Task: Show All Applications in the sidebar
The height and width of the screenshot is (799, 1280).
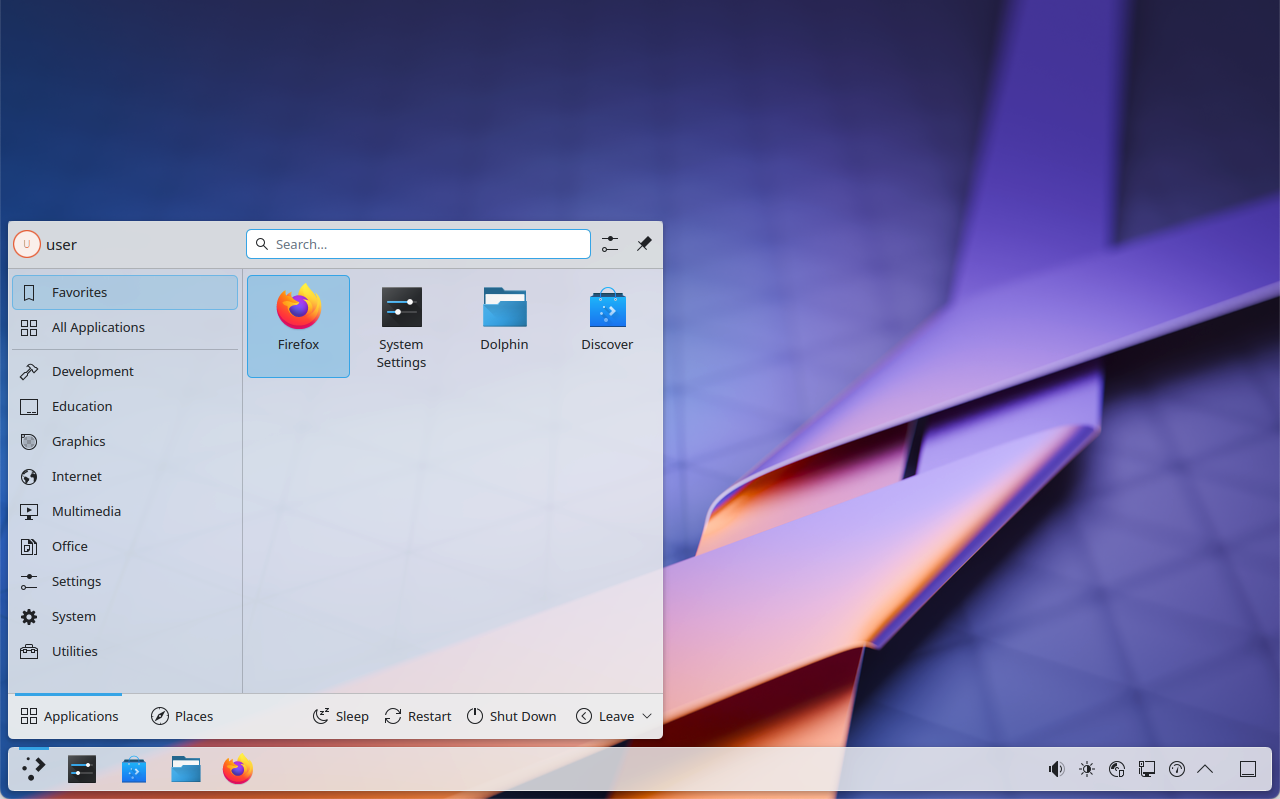Action: pos(98,327)
